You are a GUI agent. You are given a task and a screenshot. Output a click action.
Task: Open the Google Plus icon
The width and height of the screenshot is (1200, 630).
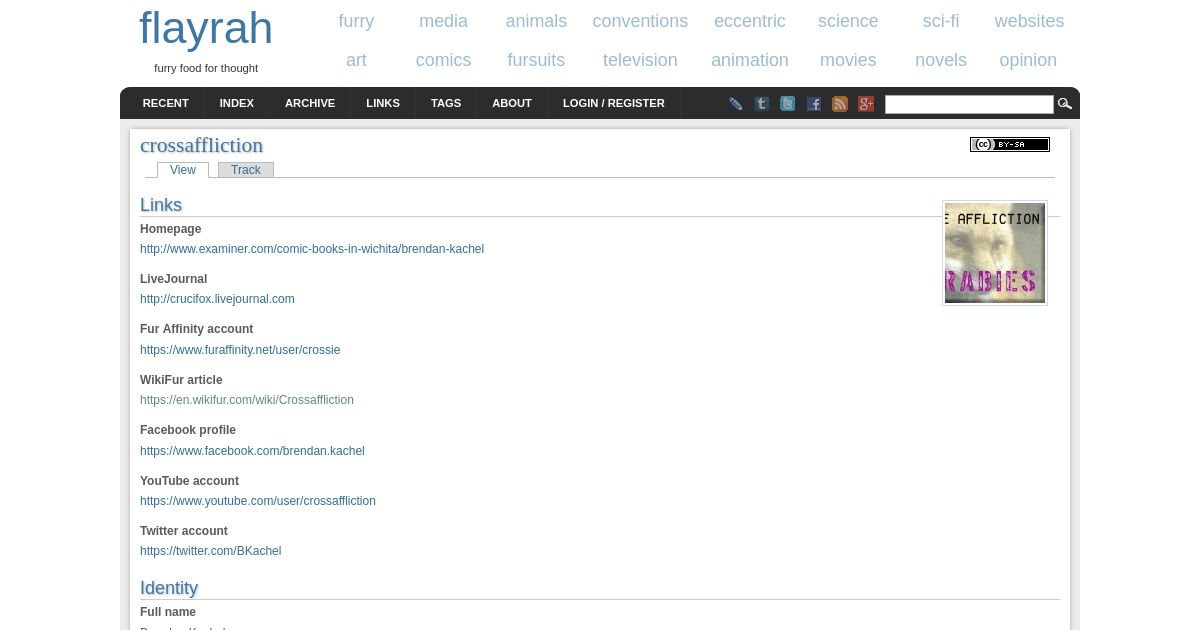[x=866, y=104]
